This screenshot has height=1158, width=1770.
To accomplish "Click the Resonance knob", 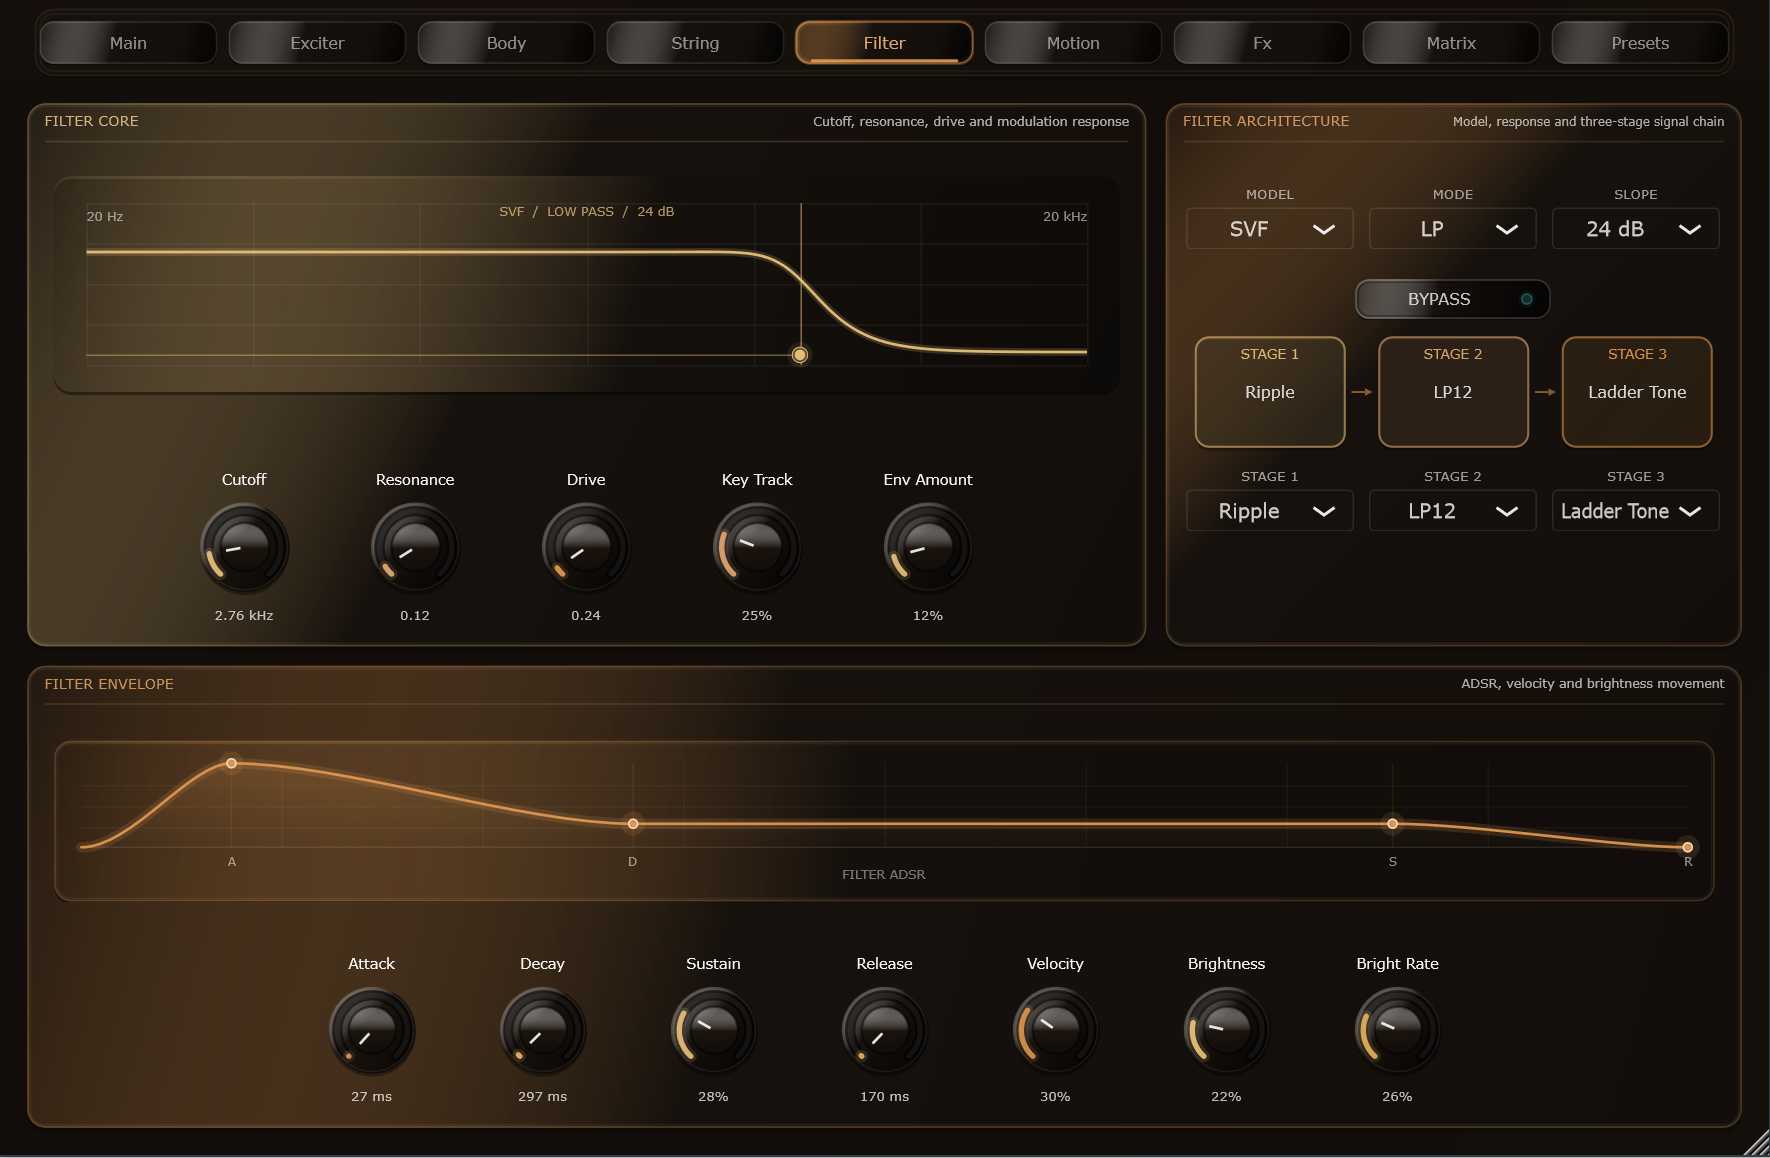I will click(415, 547).
